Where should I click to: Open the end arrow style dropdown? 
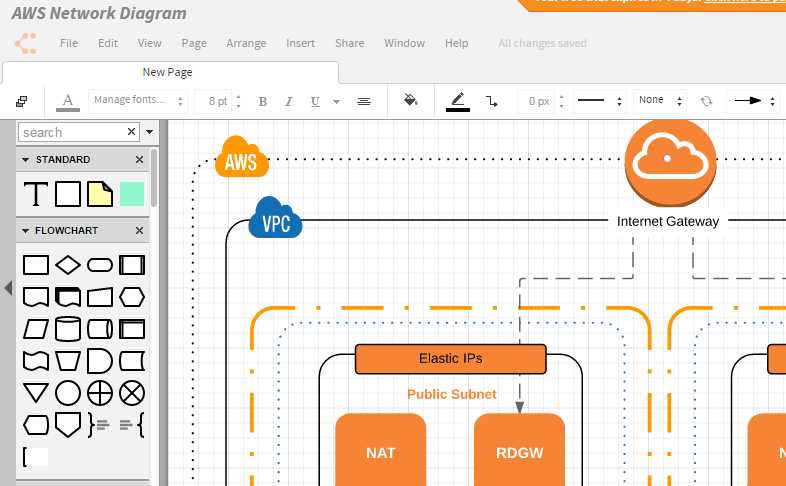tap(753, 101)
